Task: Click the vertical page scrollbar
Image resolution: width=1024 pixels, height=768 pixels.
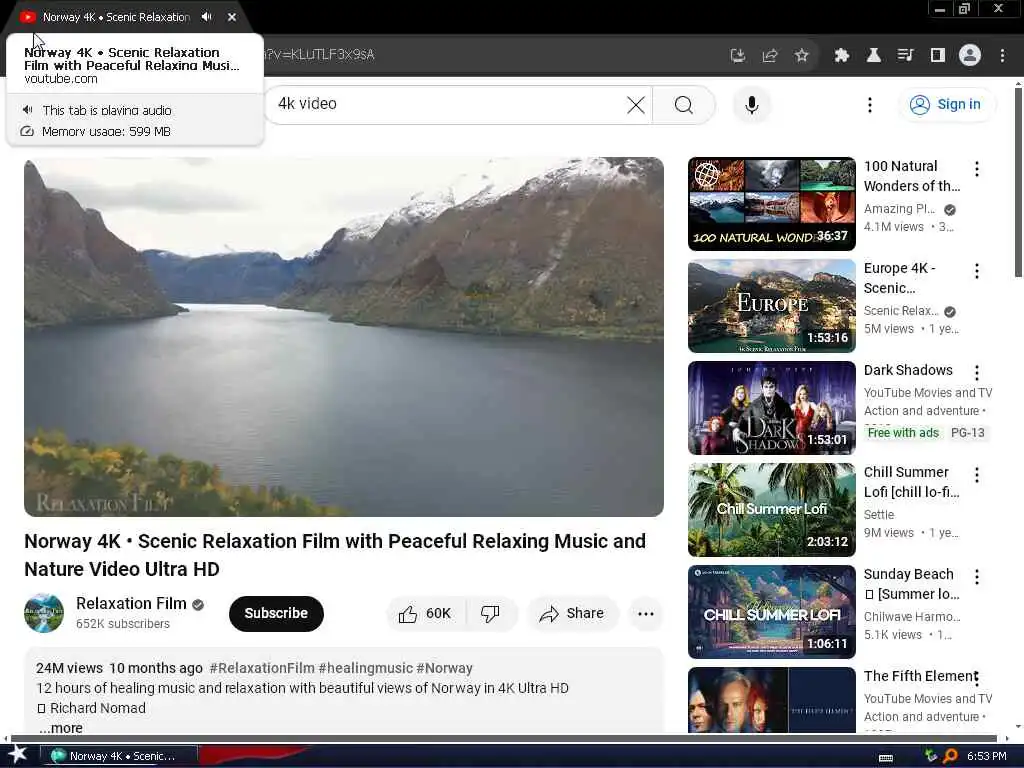Action: coord(1018,183)
